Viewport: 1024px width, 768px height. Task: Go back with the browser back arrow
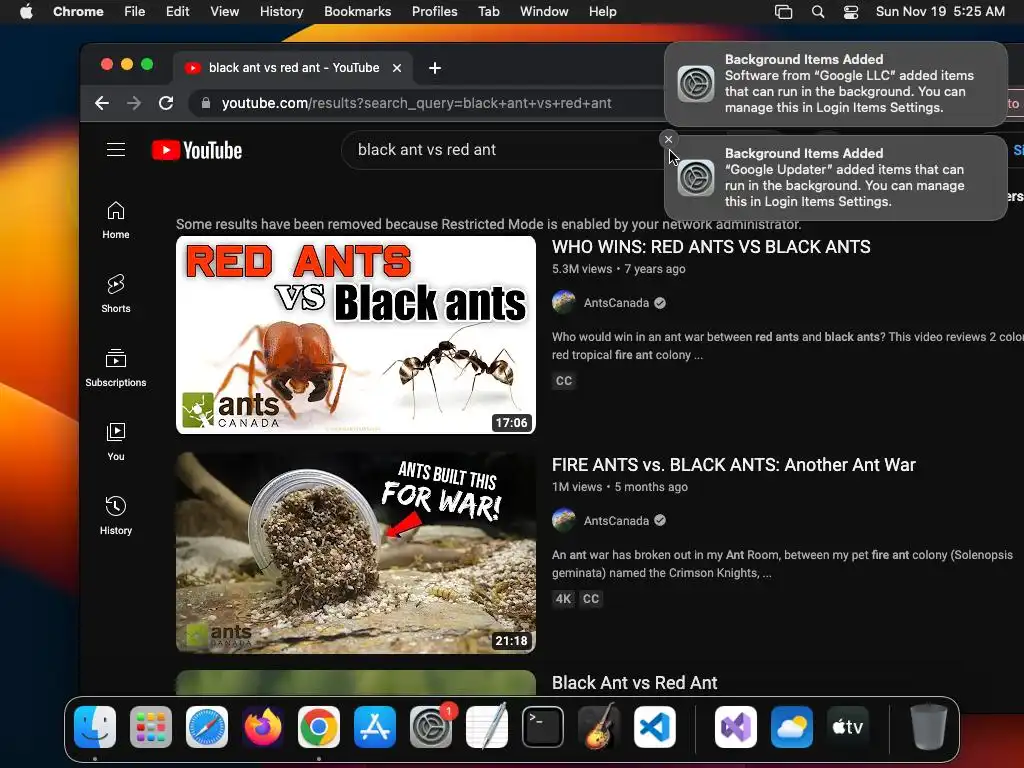pyautogui.click(x=102, y=103)
